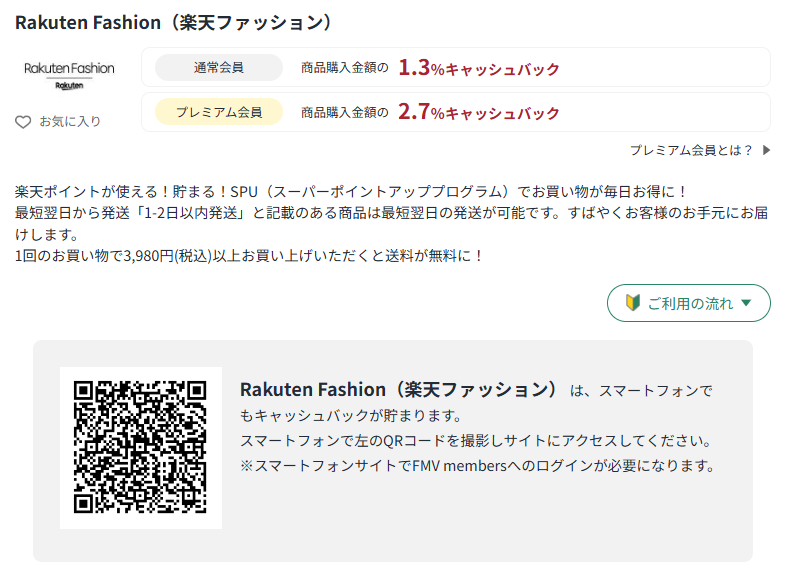Image resolution: width=785 pixels, height=578 pixels.
Task: Click the QR code image
Action: click(x=140, y=447)
